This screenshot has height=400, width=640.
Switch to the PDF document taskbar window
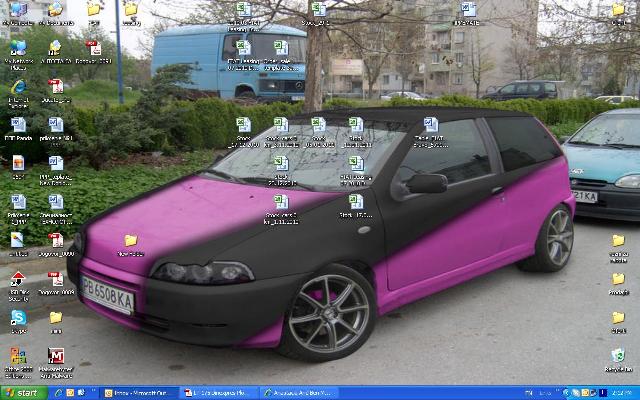point(219,393)
